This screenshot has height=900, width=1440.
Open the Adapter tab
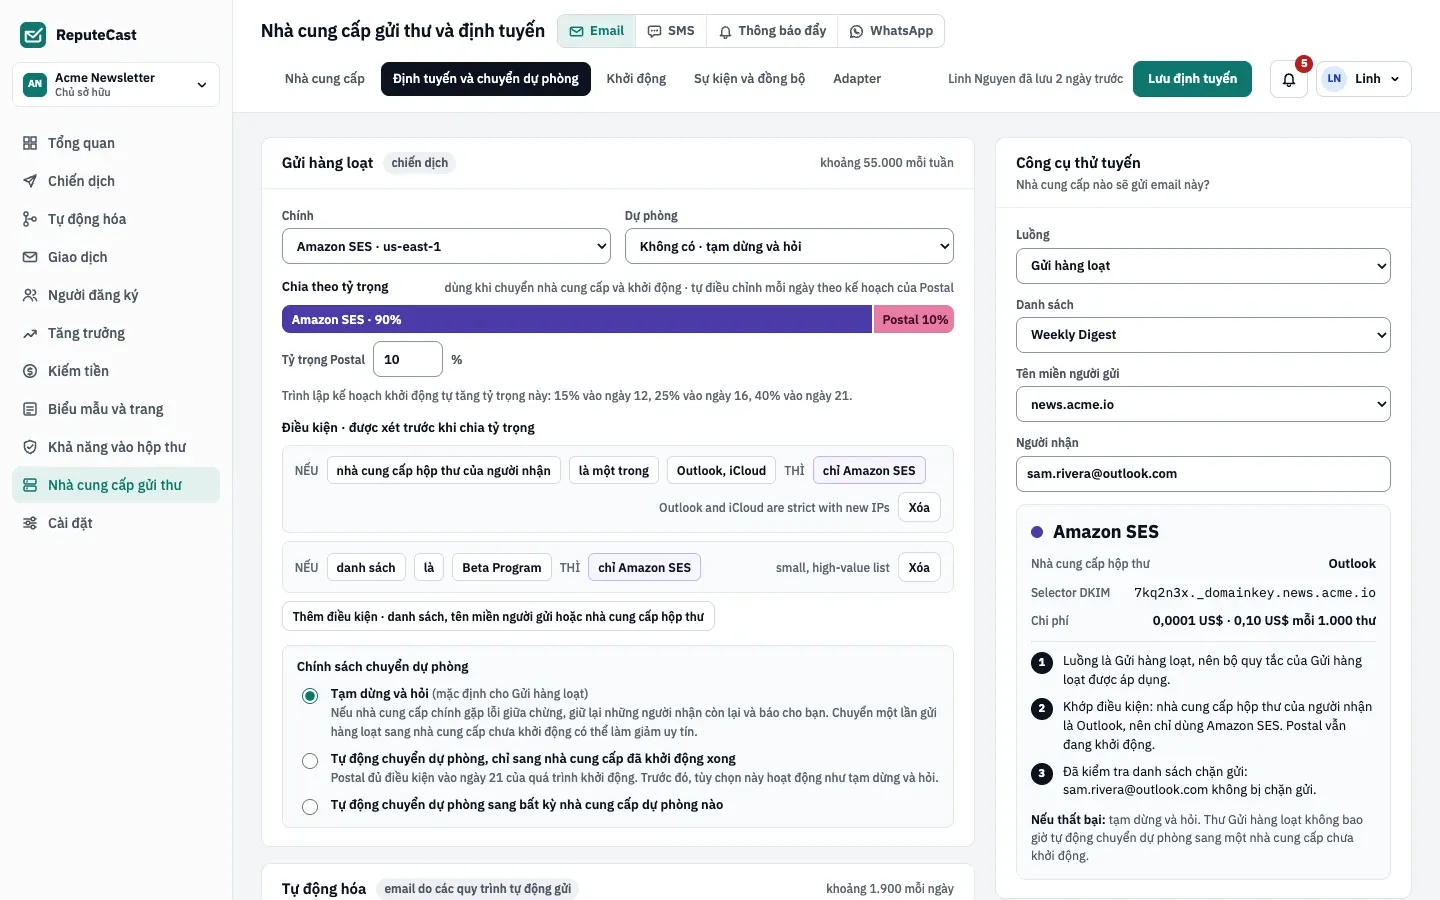857,79
